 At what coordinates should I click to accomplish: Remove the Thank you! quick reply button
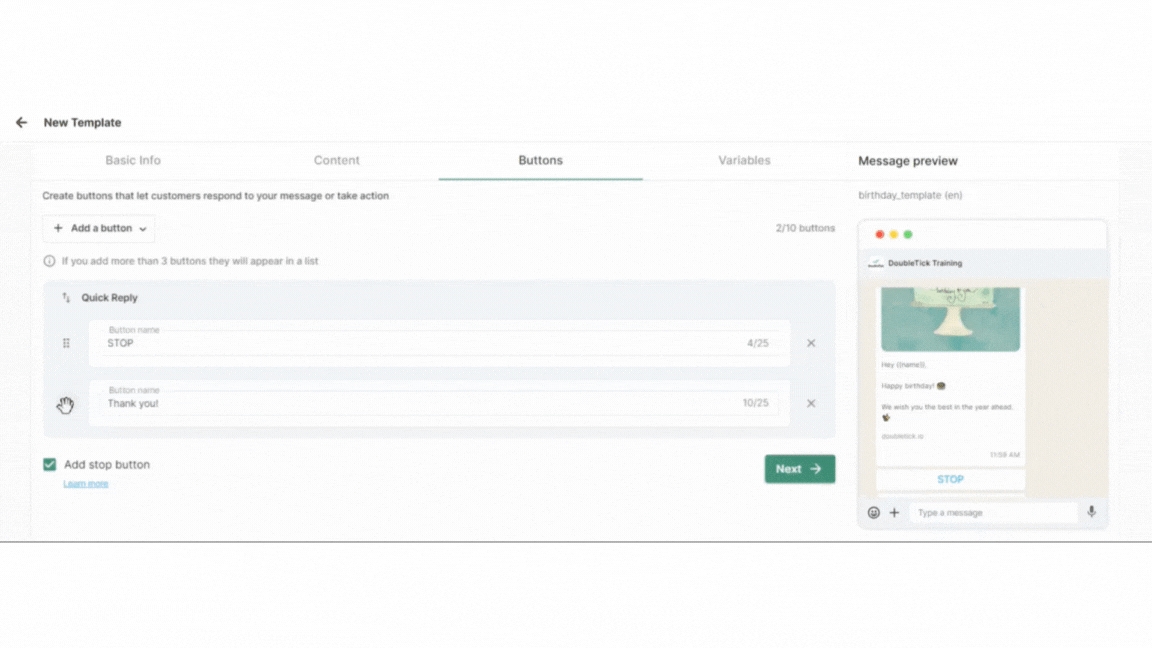tap(811, 404)
